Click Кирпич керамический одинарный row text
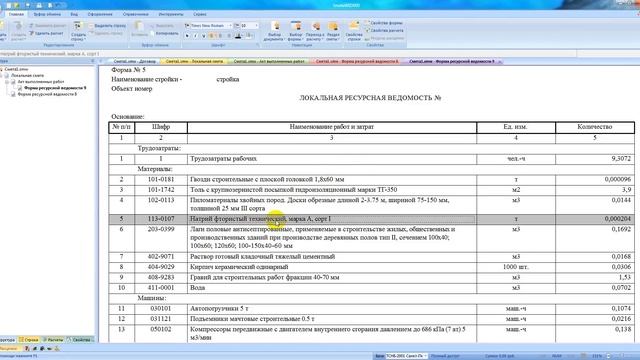The image size is (640, 360). click(x=239, y=267)
